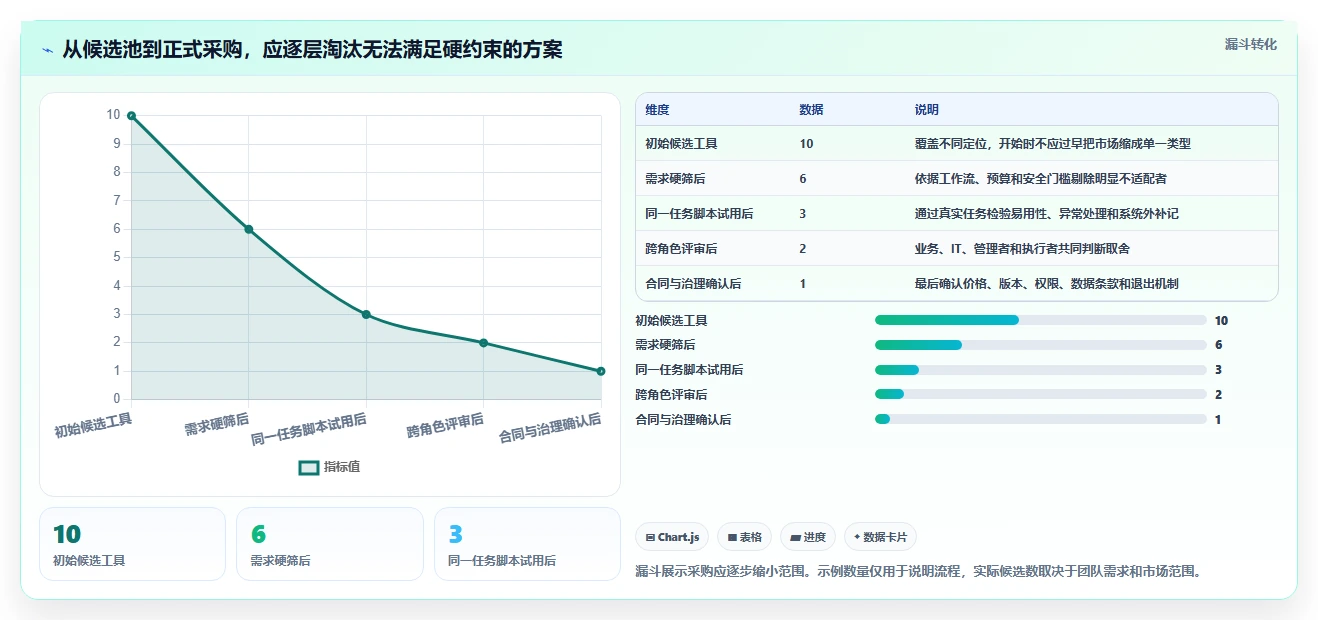Viewport: 1318px width, 620px height.
Task: Click x-axis label 需求硬筛后 on chart
Action: point(217,425)
